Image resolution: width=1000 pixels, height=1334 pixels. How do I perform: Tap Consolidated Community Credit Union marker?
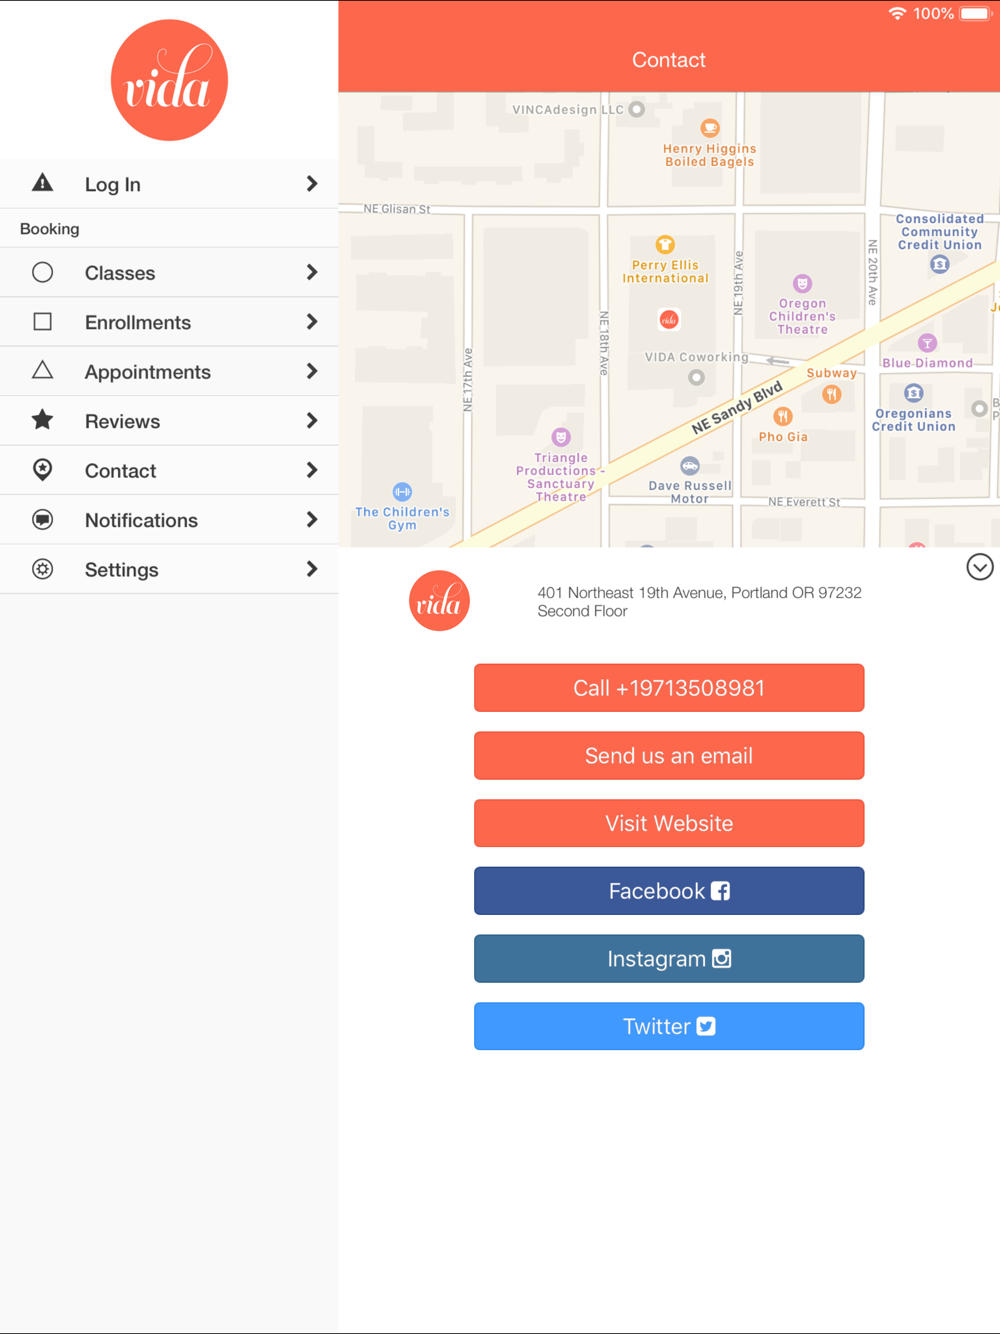(940, 265)
